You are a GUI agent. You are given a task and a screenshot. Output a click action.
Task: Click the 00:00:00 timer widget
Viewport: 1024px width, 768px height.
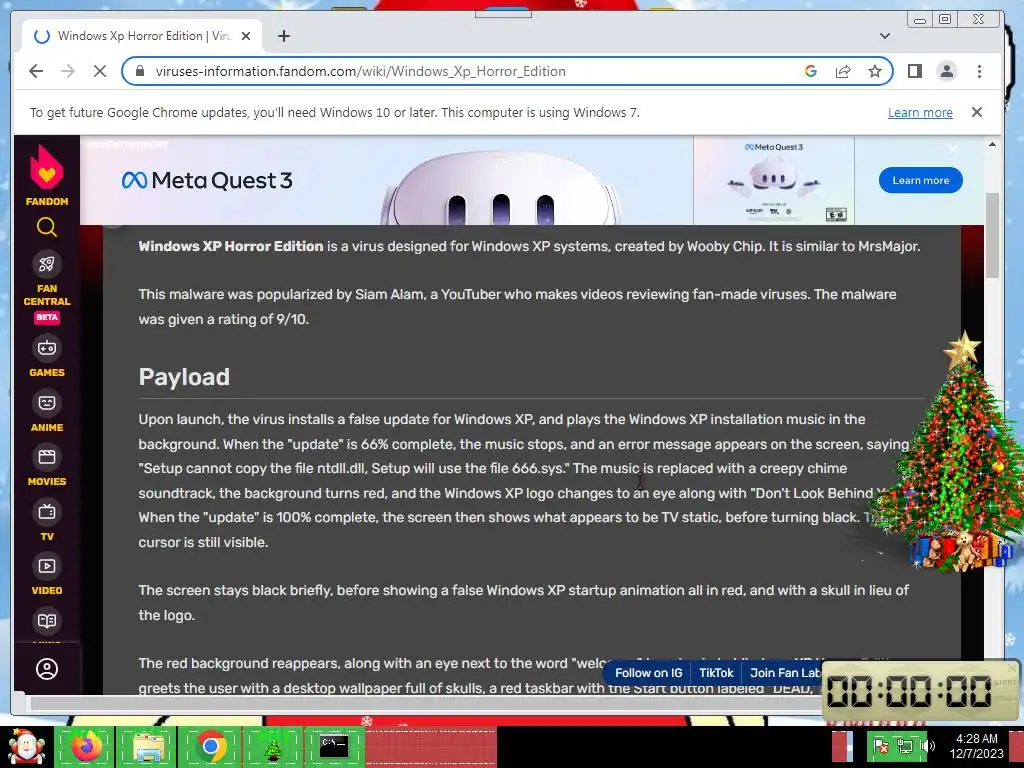click(920, 691)
